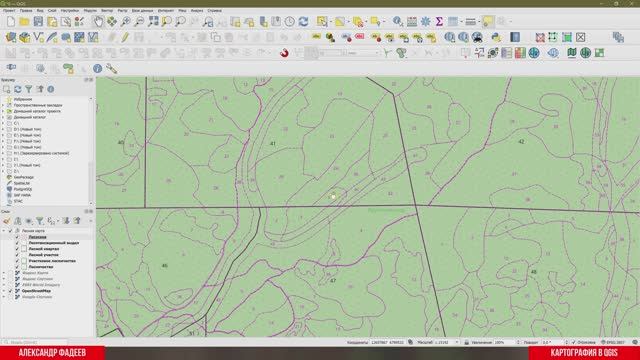
Task: Open the Слой menu
Action: pyautogui.click(x=52, y=11)
